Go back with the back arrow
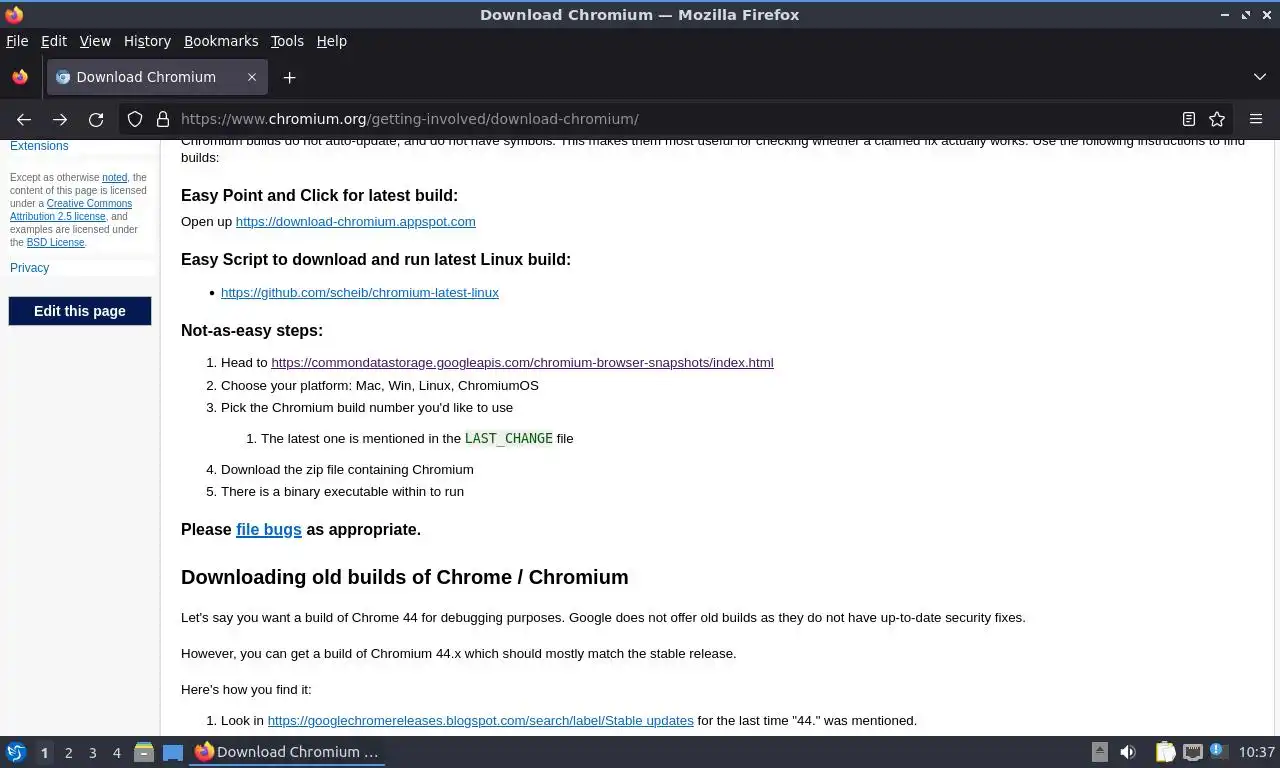The width and height of the screenshot is (1280, 768). point(24,119)
